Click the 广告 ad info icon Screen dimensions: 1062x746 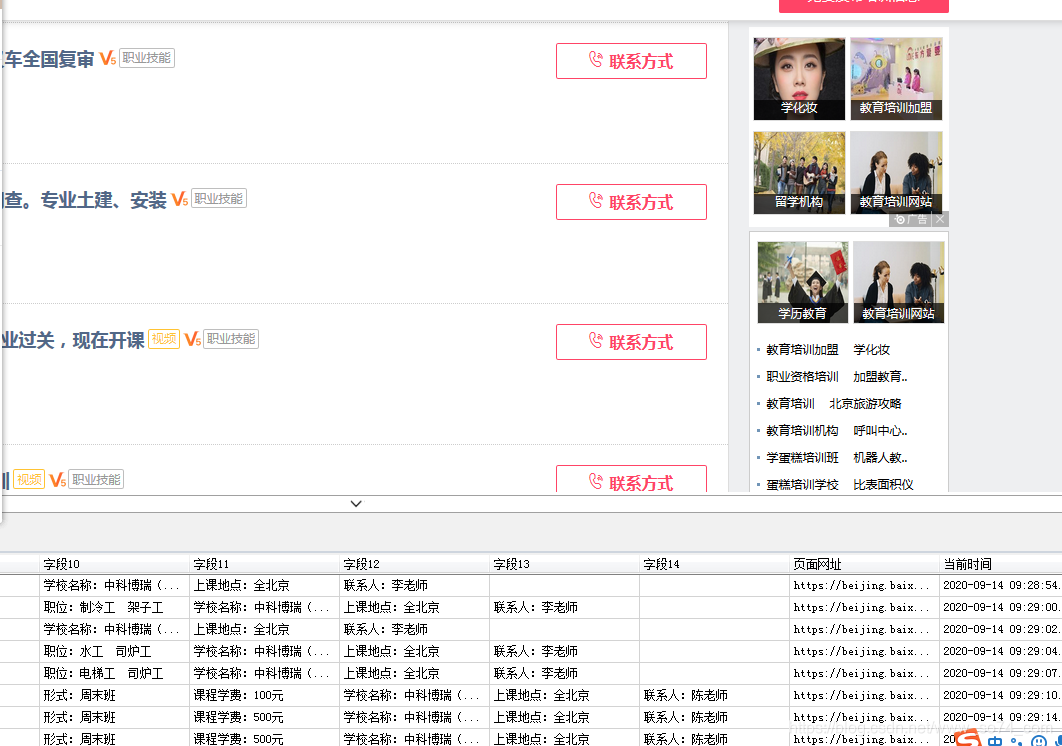[x=910, y=220]
